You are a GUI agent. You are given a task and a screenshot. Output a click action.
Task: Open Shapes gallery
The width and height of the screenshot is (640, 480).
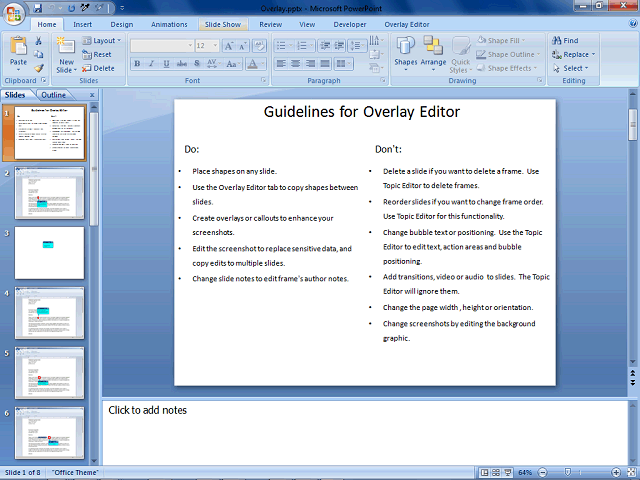(x=405, y=54)
